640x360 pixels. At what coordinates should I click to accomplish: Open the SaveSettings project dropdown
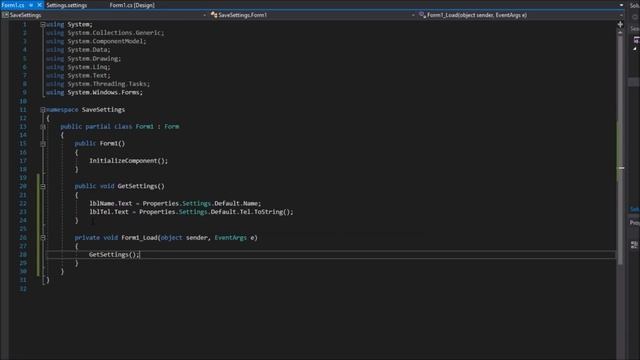tap(104, 15)
